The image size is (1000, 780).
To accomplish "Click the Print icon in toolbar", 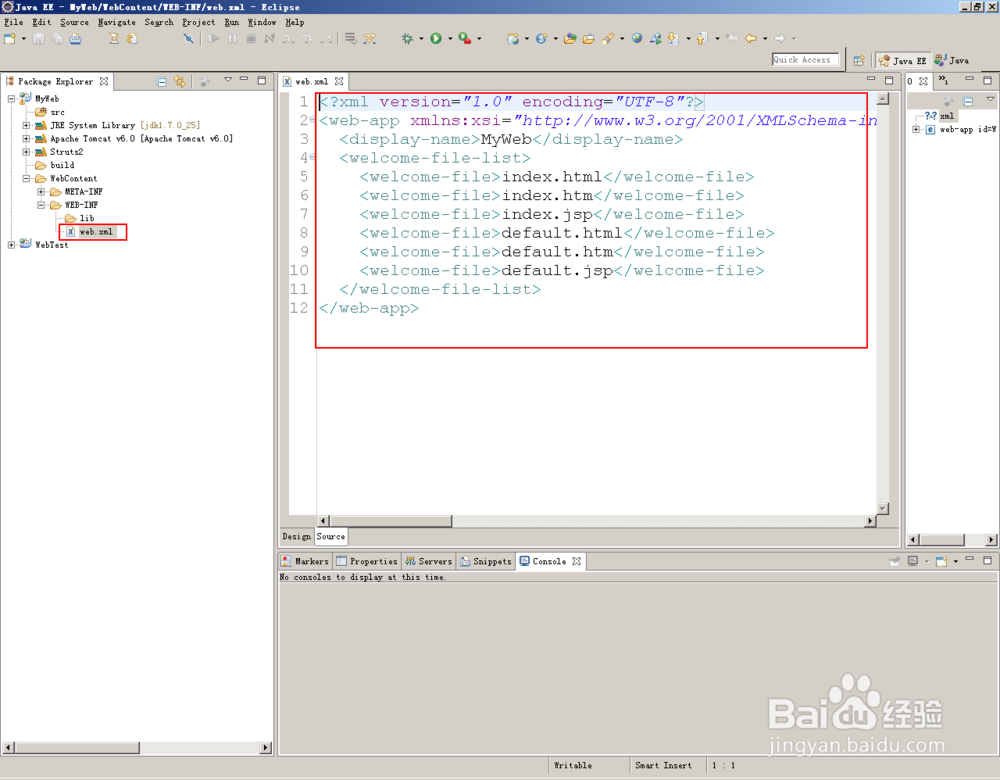I will click(75, 39).
